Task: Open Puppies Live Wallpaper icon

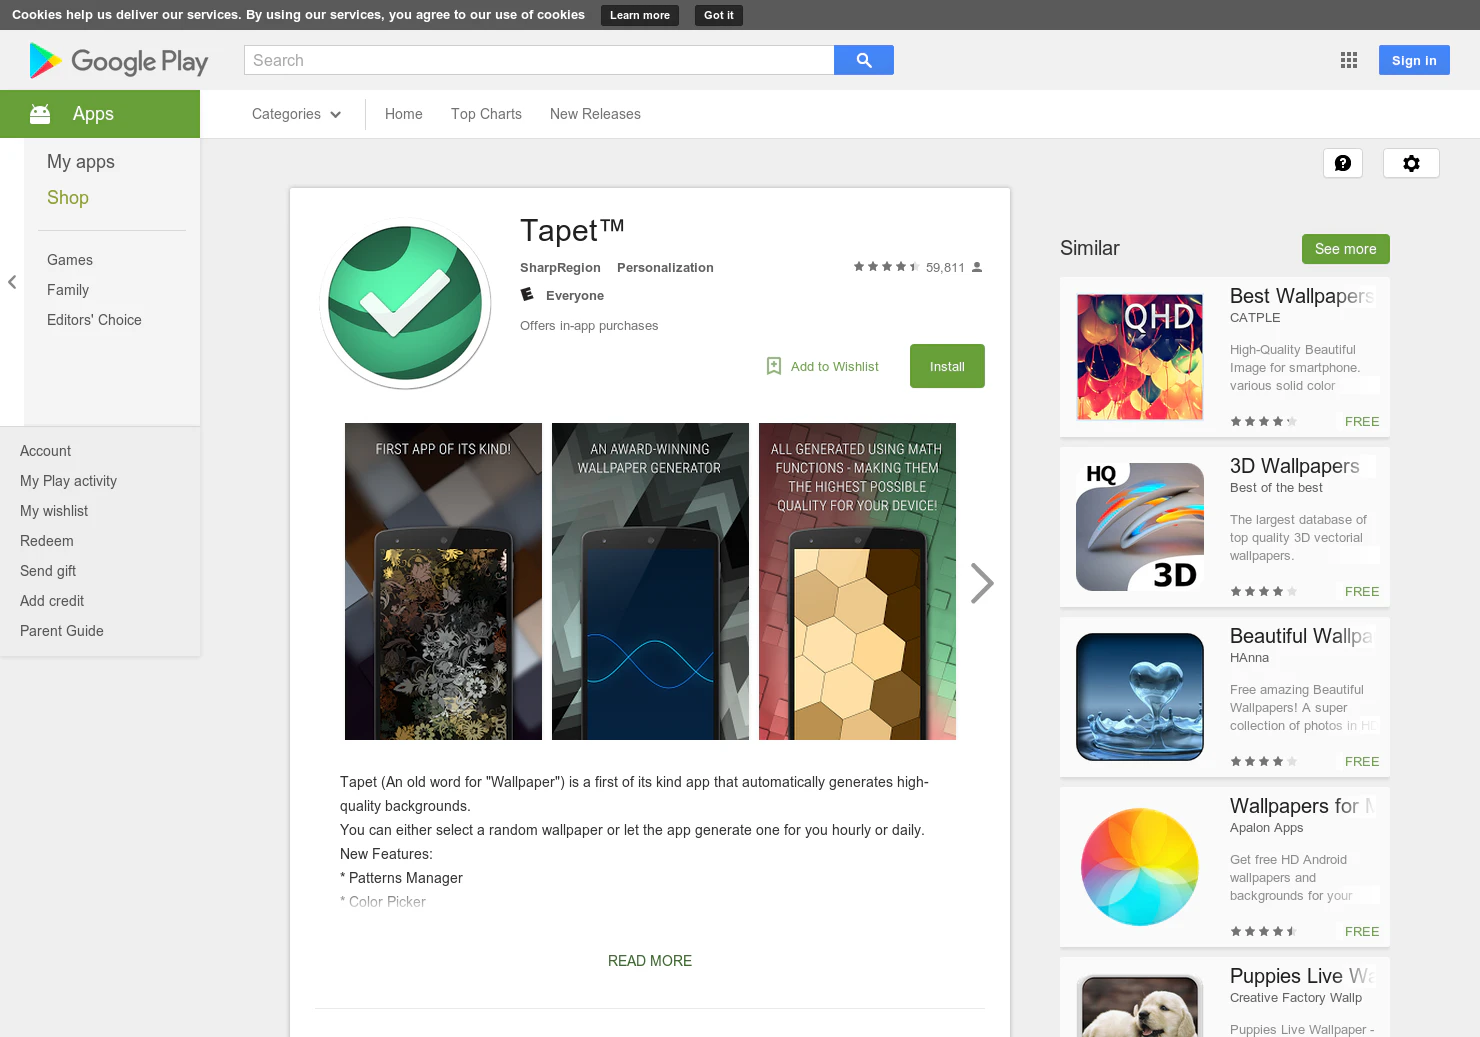Action: [1140, 1005]
